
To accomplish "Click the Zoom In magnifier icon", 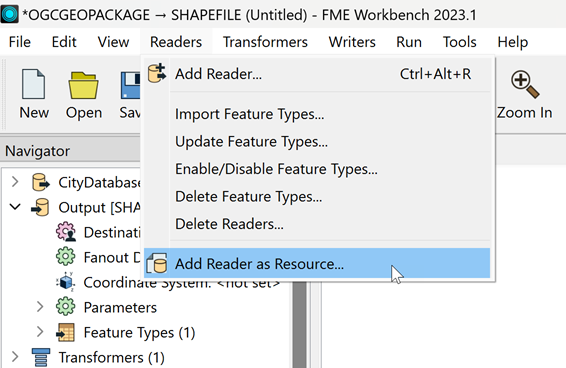I will 525,85.
